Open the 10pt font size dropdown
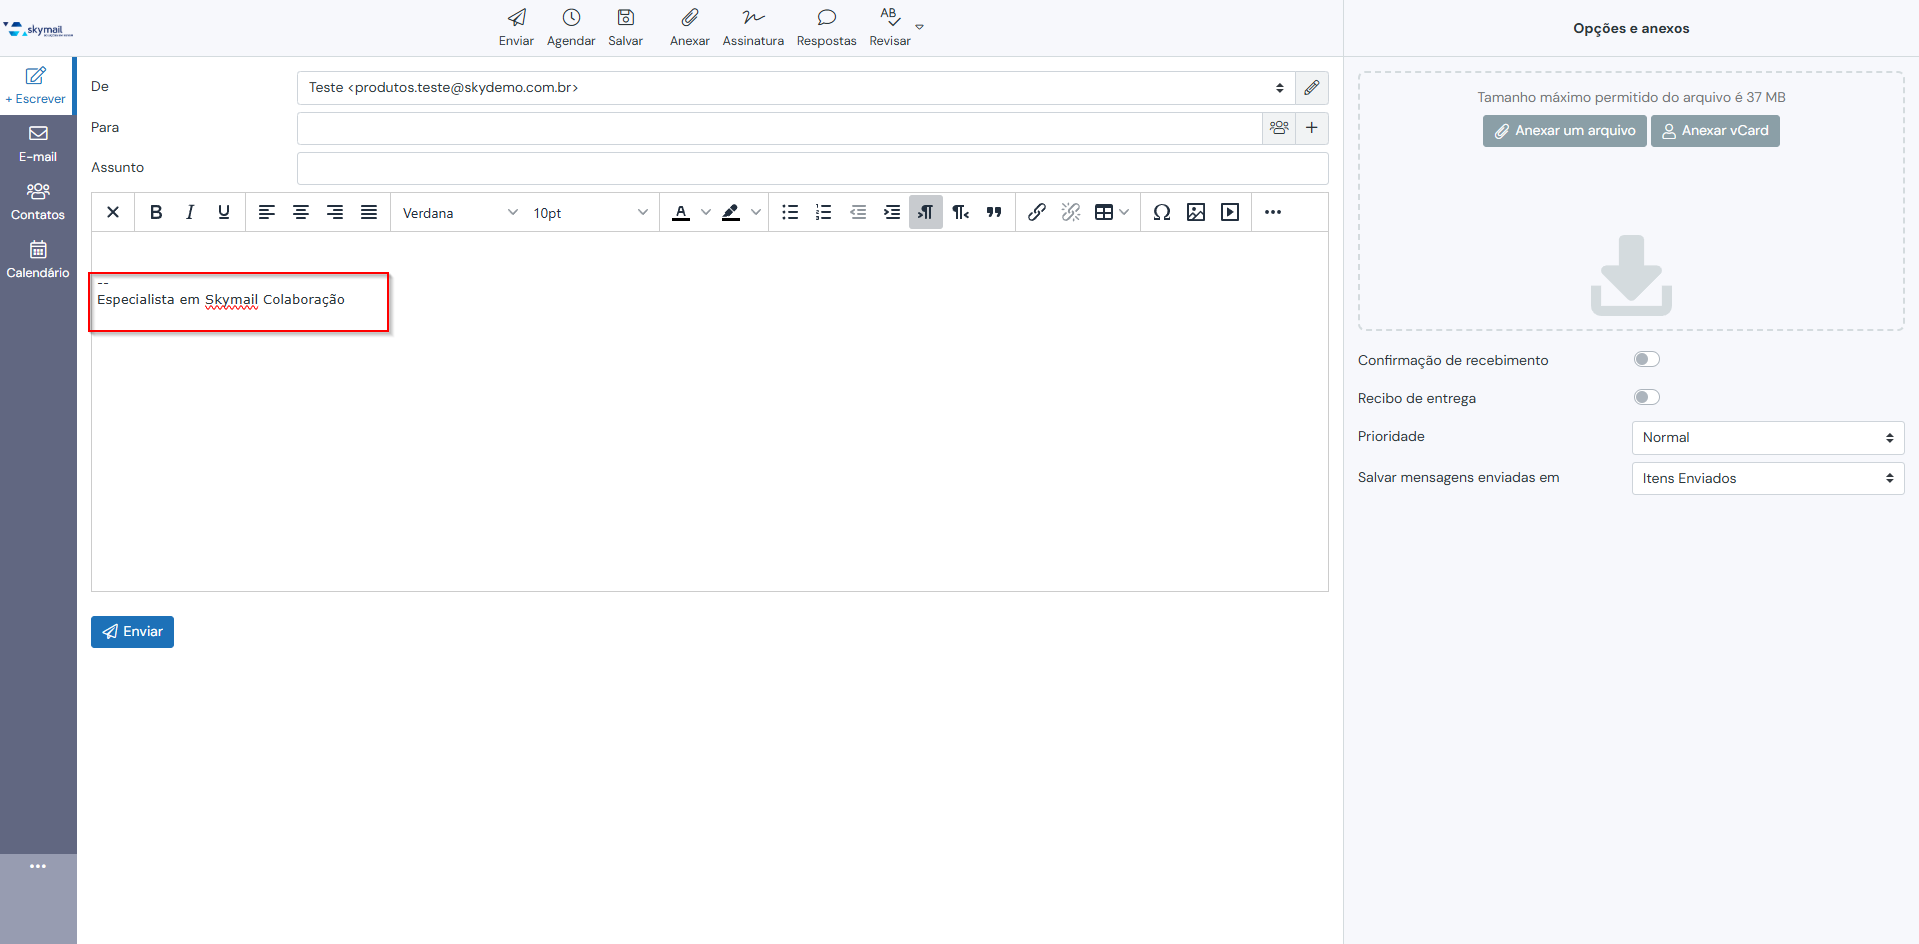This screenshot has height=944, width=1919. coord(590,213)
